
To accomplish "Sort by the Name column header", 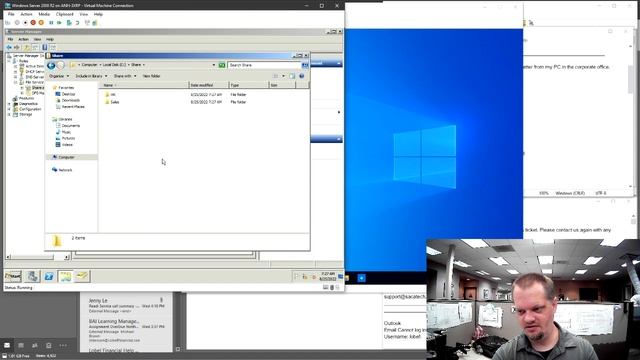I will point(144,85).
